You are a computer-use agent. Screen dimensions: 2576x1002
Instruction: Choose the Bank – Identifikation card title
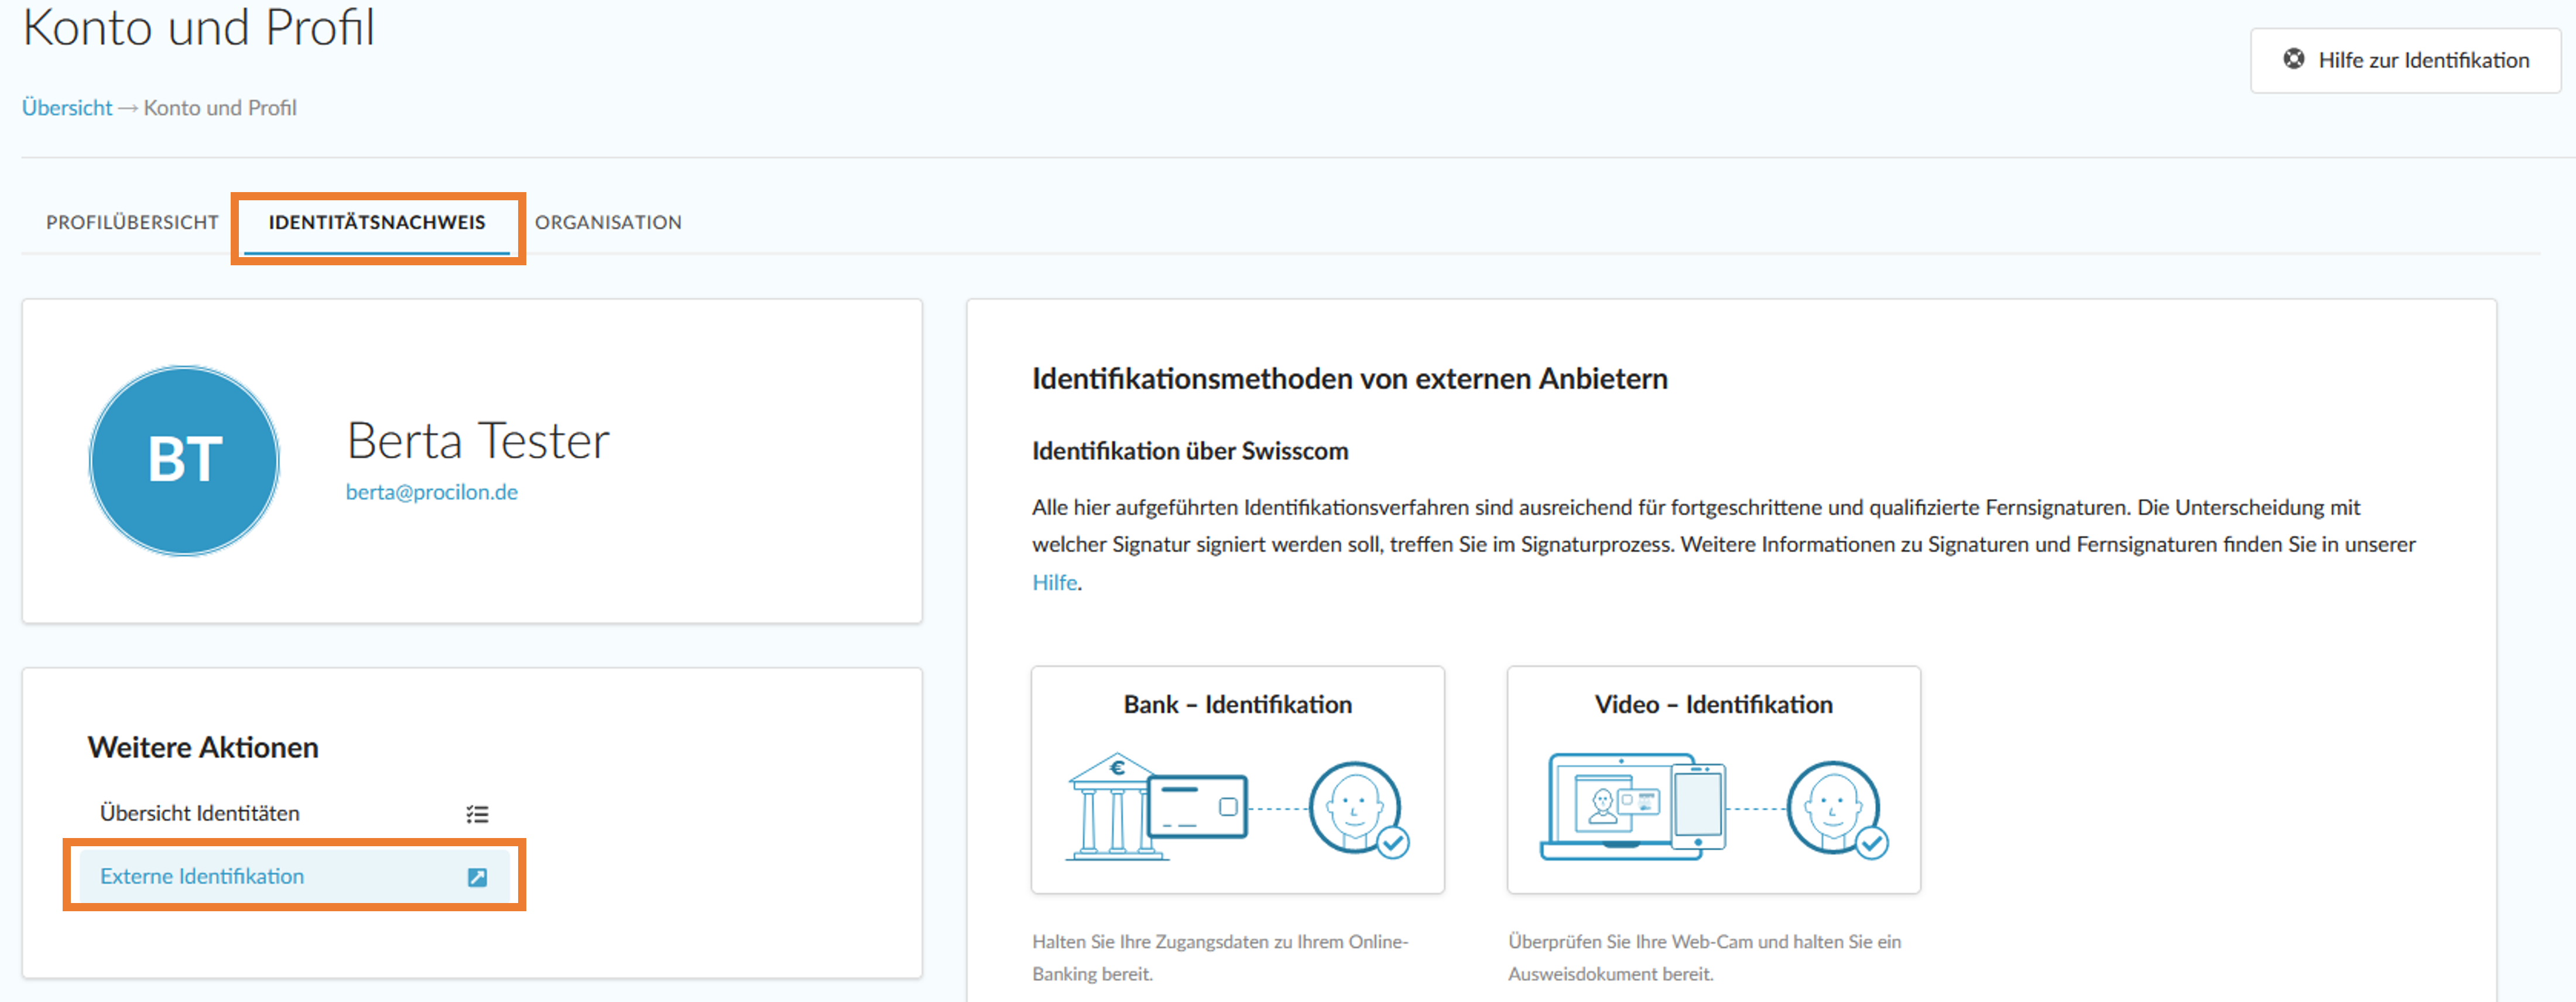[1237, 704]
